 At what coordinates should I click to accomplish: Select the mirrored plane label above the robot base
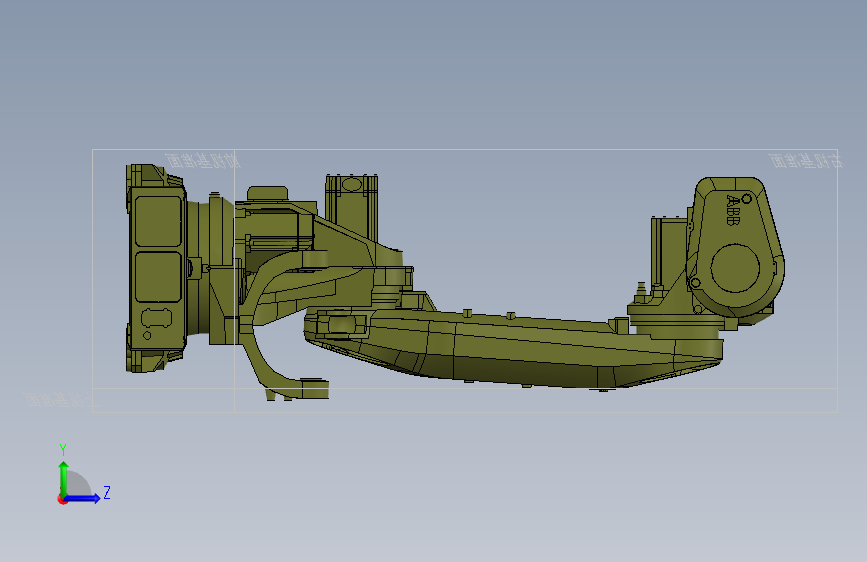click(203, 160)
